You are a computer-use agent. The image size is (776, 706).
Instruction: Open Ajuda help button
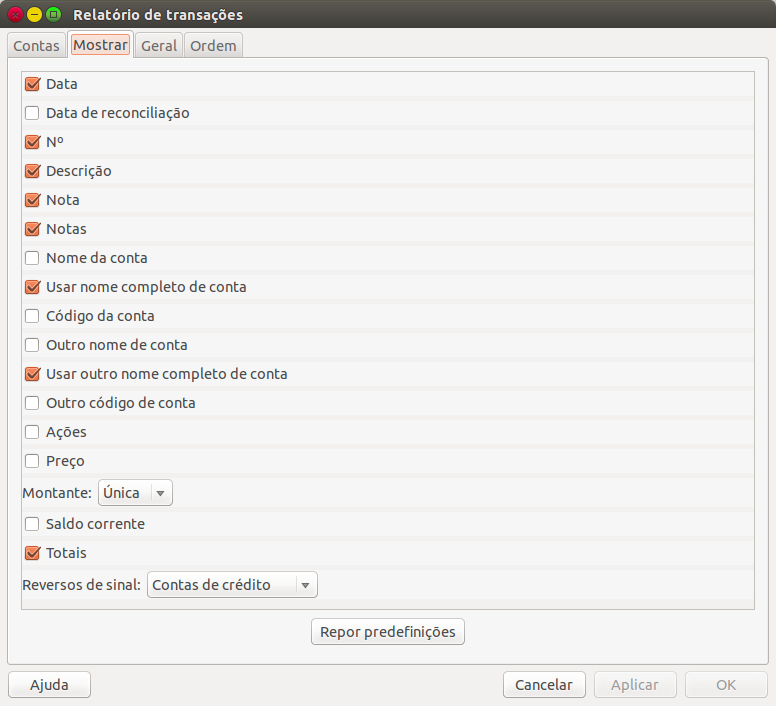49,685
